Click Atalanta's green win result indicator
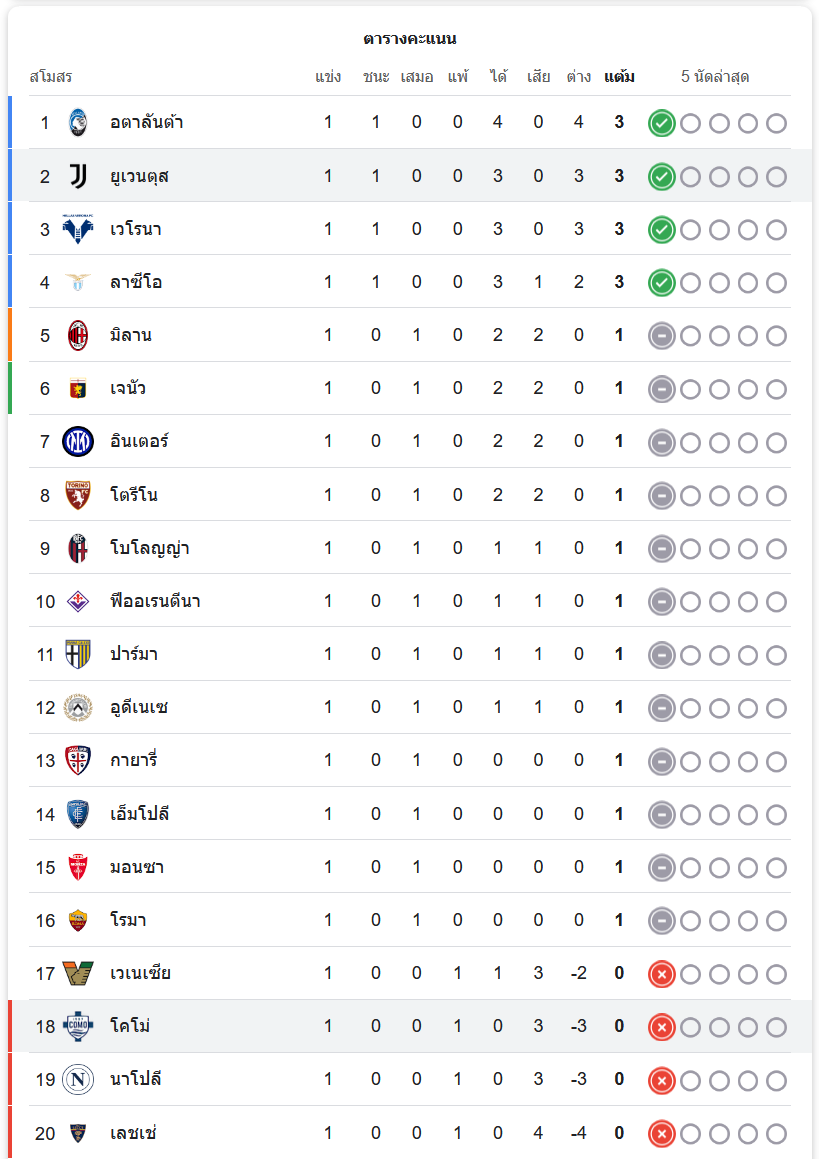 coord(661,124)
